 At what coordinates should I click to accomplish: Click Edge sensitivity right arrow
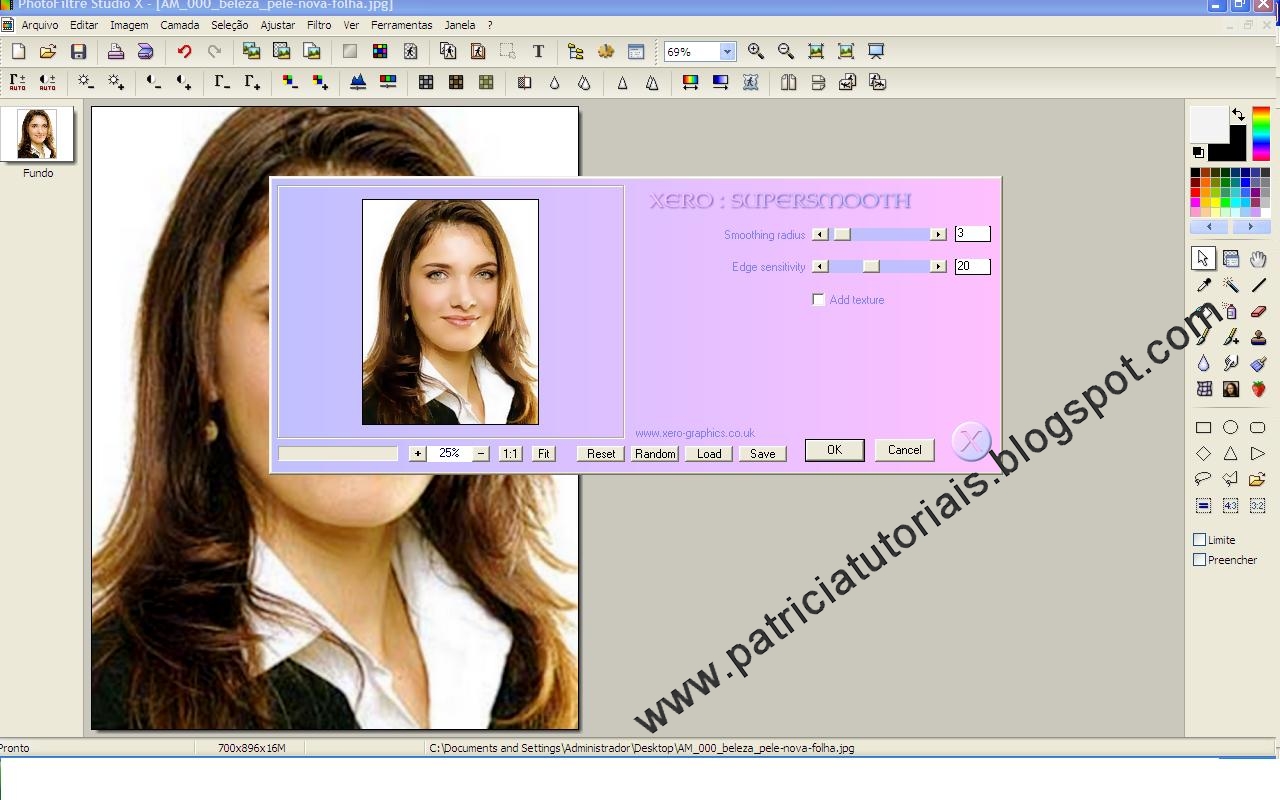[938, 267]
